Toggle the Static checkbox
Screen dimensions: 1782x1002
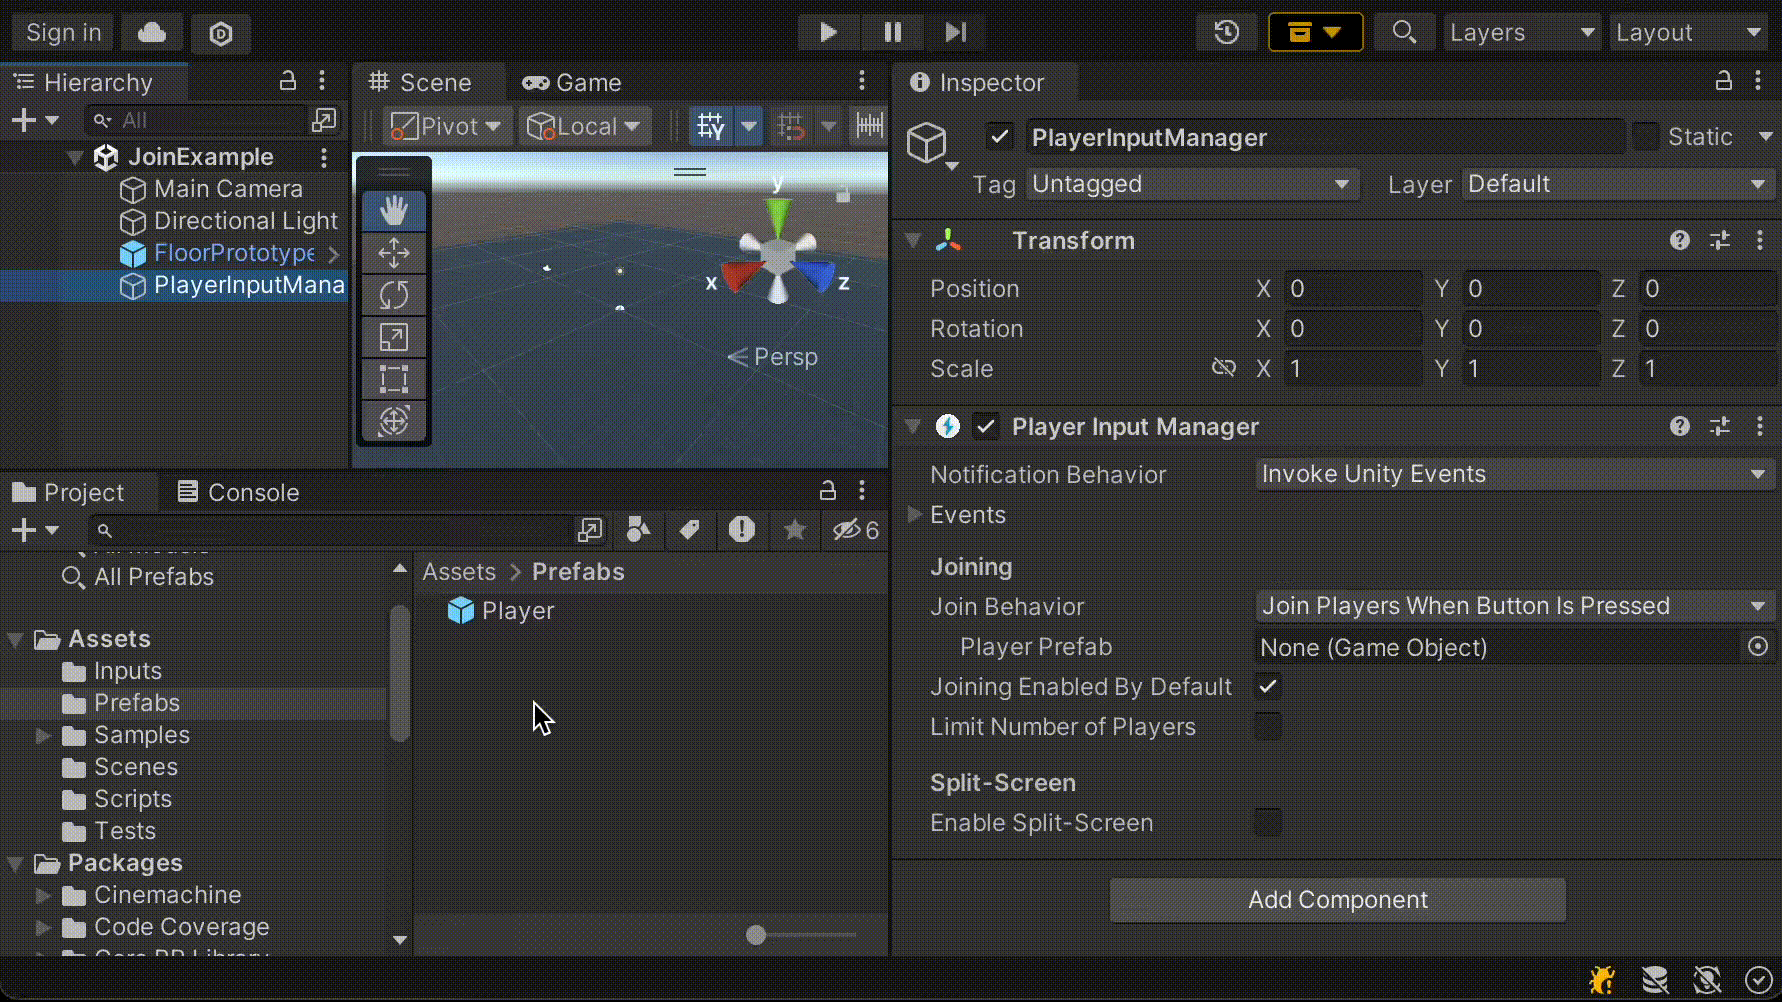pos(1645,137)
